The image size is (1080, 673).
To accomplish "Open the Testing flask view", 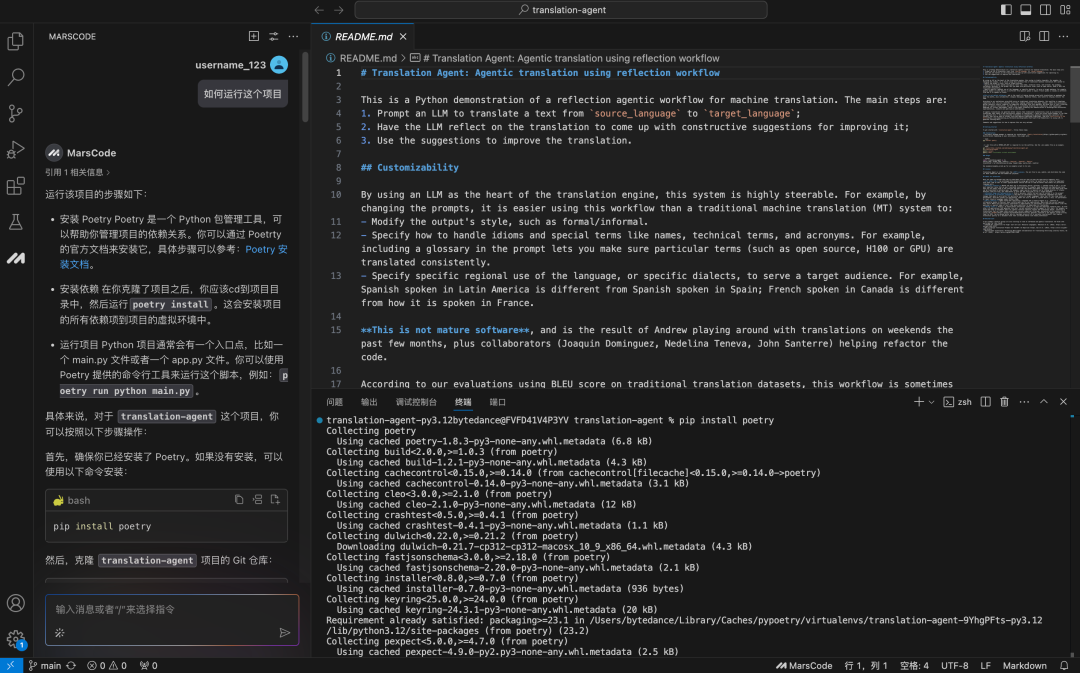I will point(15,222).
